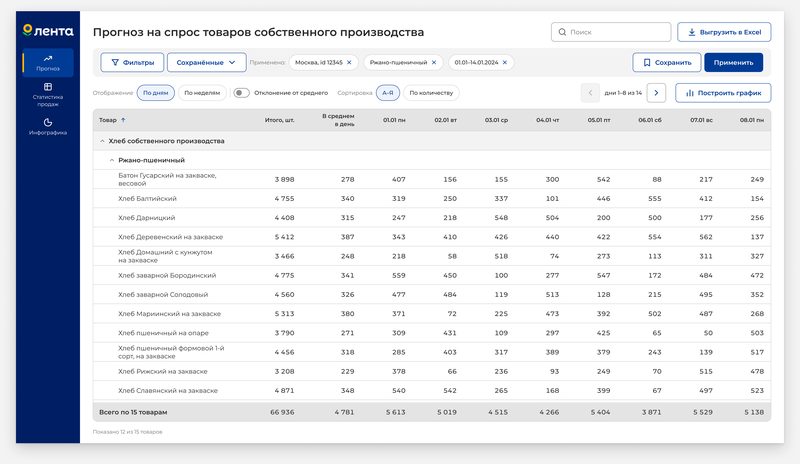
Task: Select А-Я sorting
Action: coord(388,93)
